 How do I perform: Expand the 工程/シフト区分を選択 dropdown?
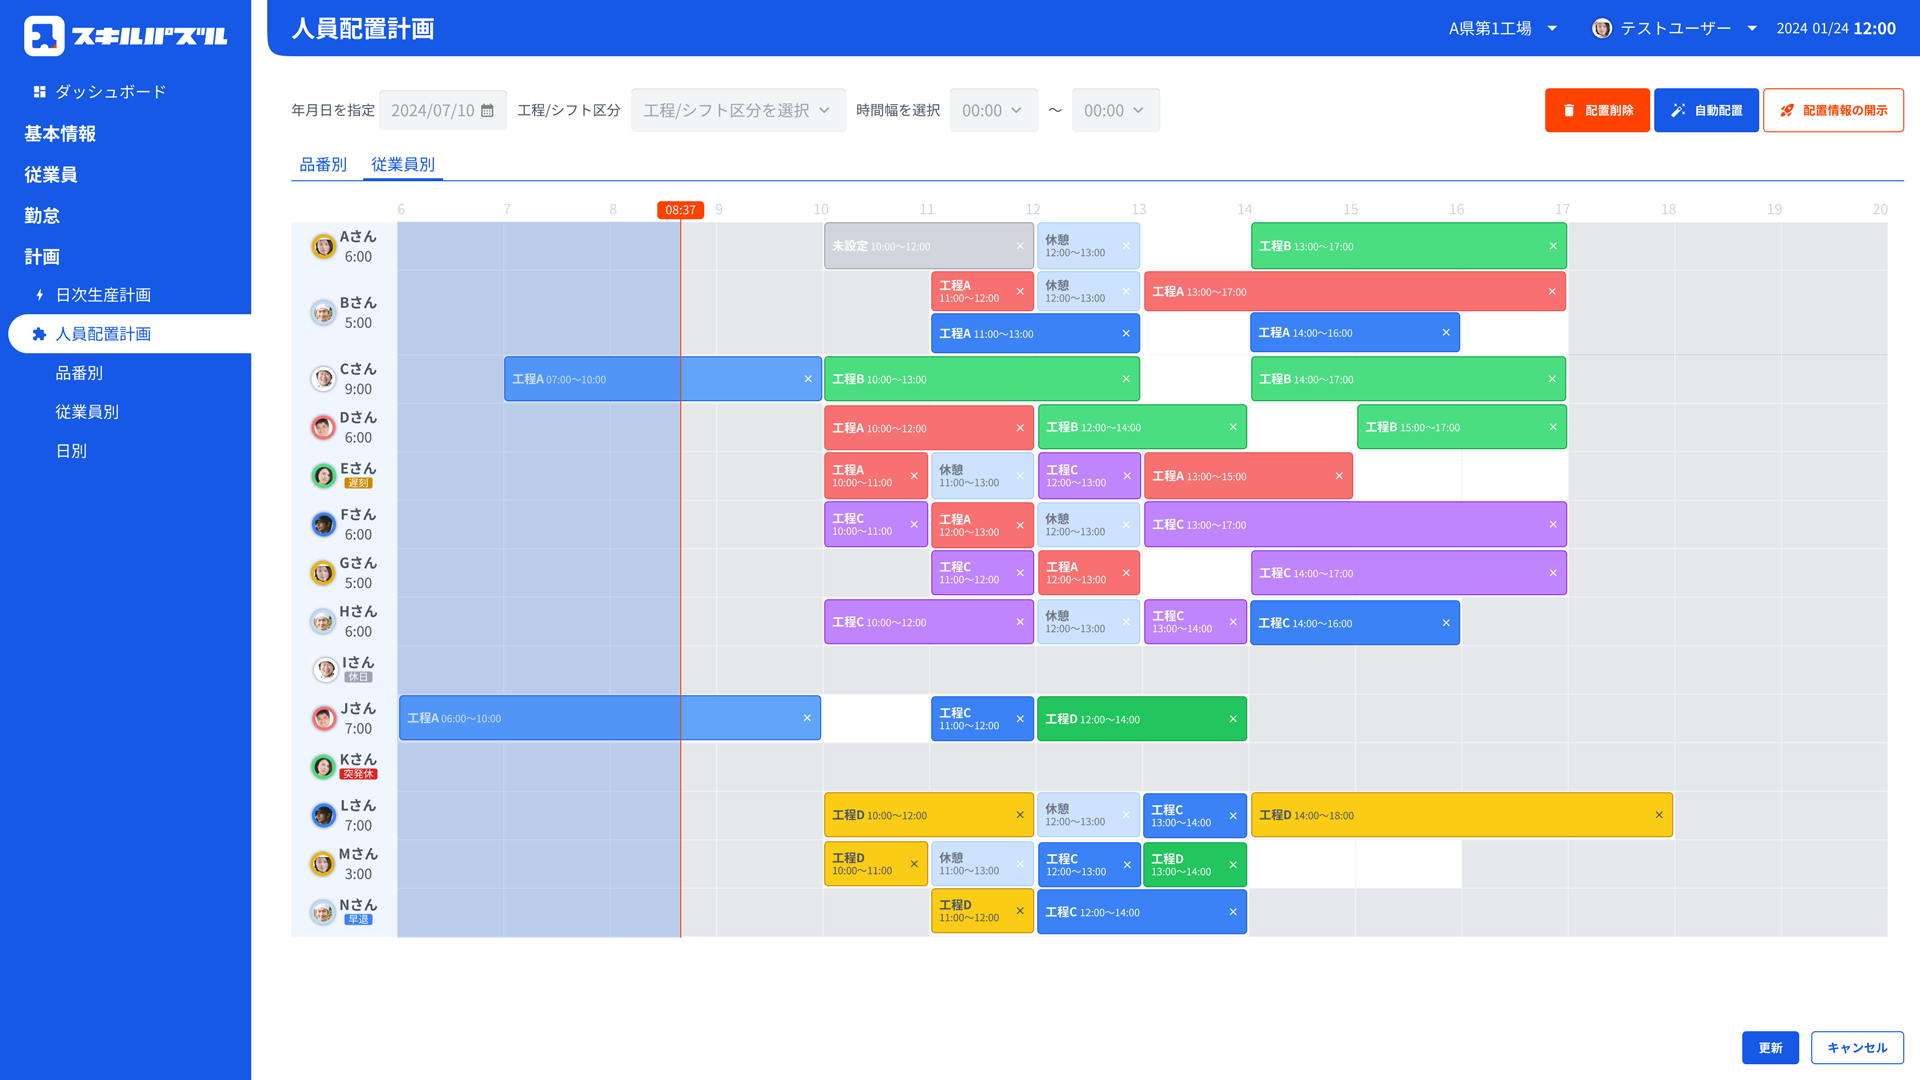tap(738, 110)
